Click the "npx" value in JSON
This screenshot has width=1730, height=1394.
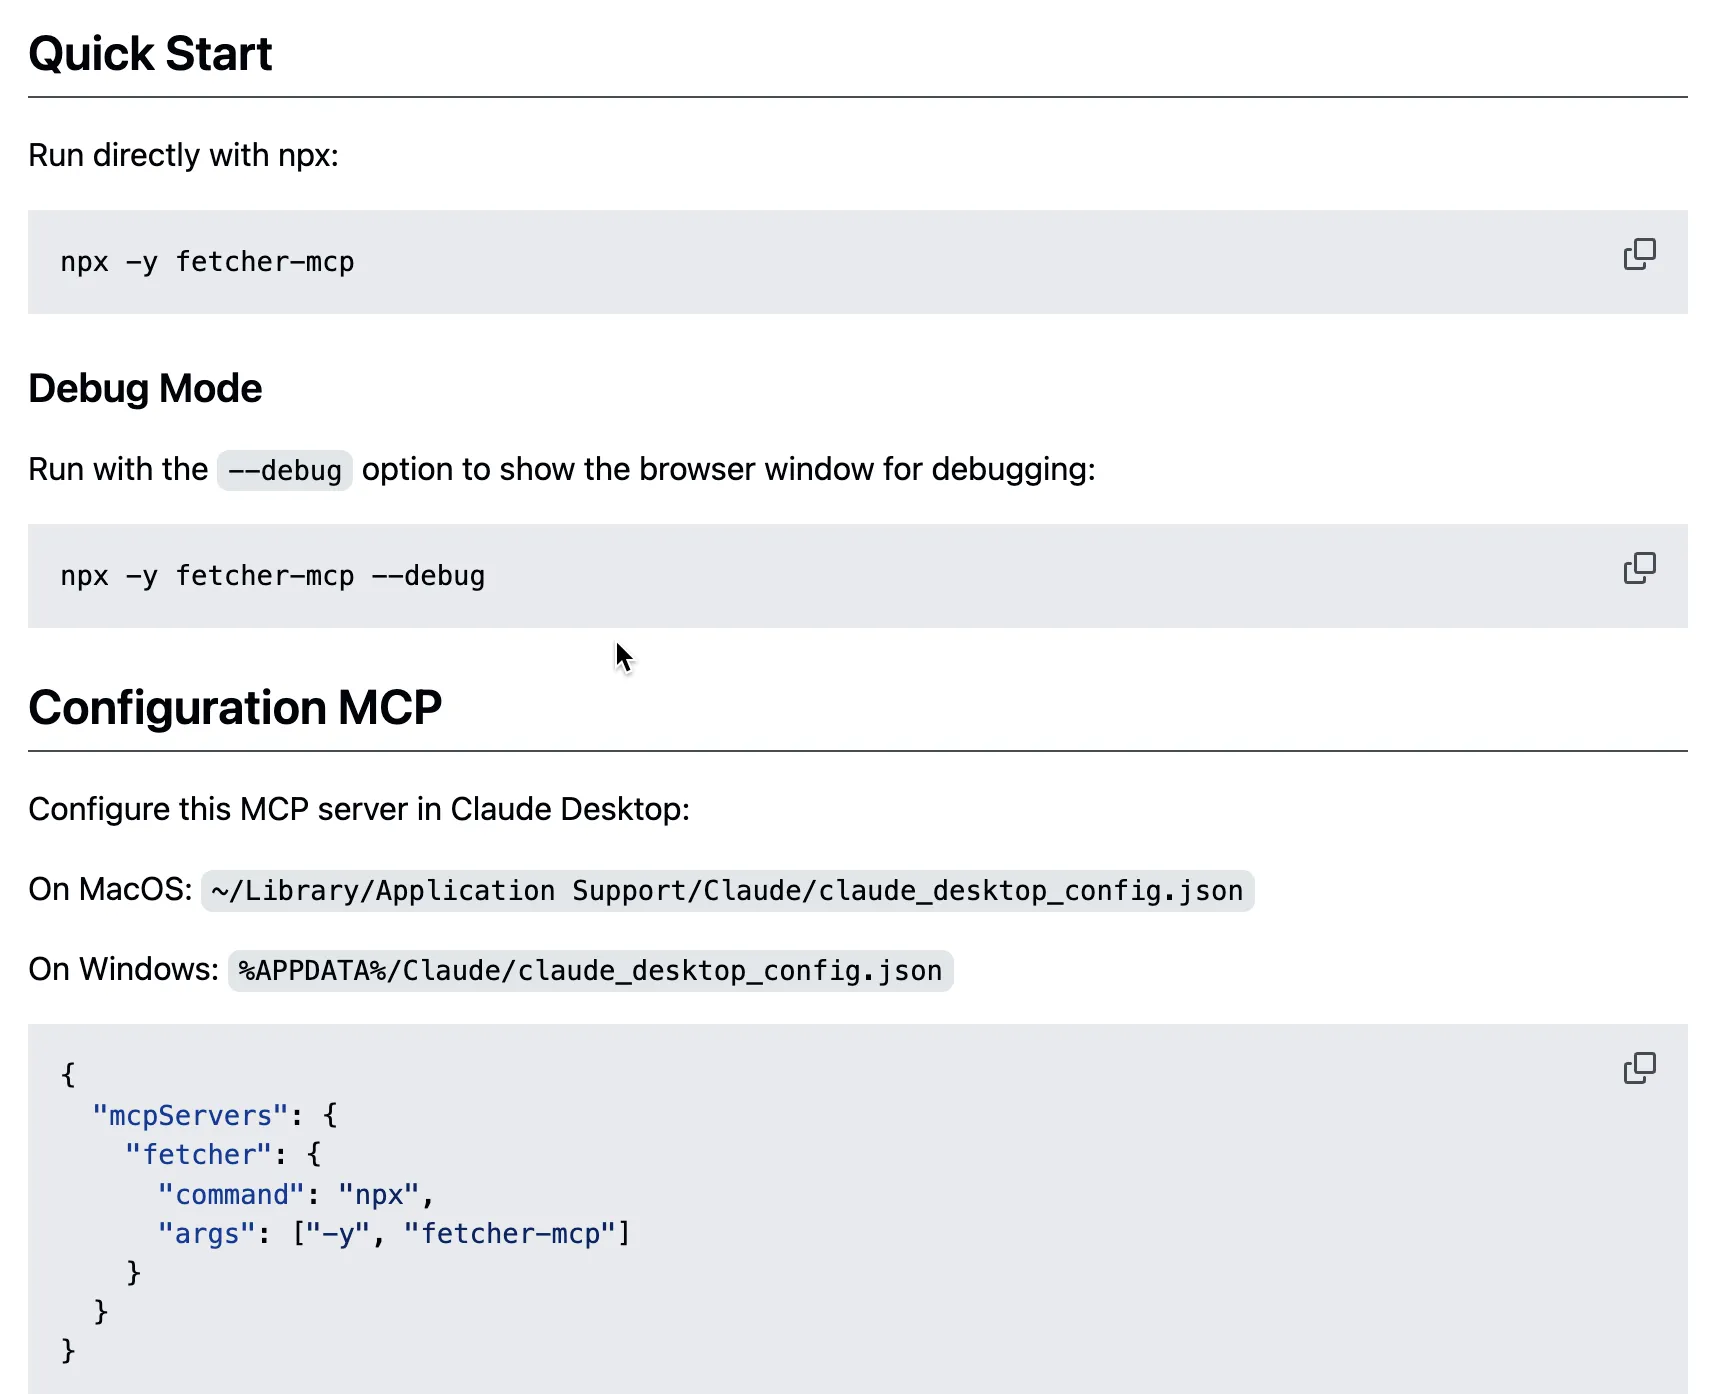click(378, 1195)
